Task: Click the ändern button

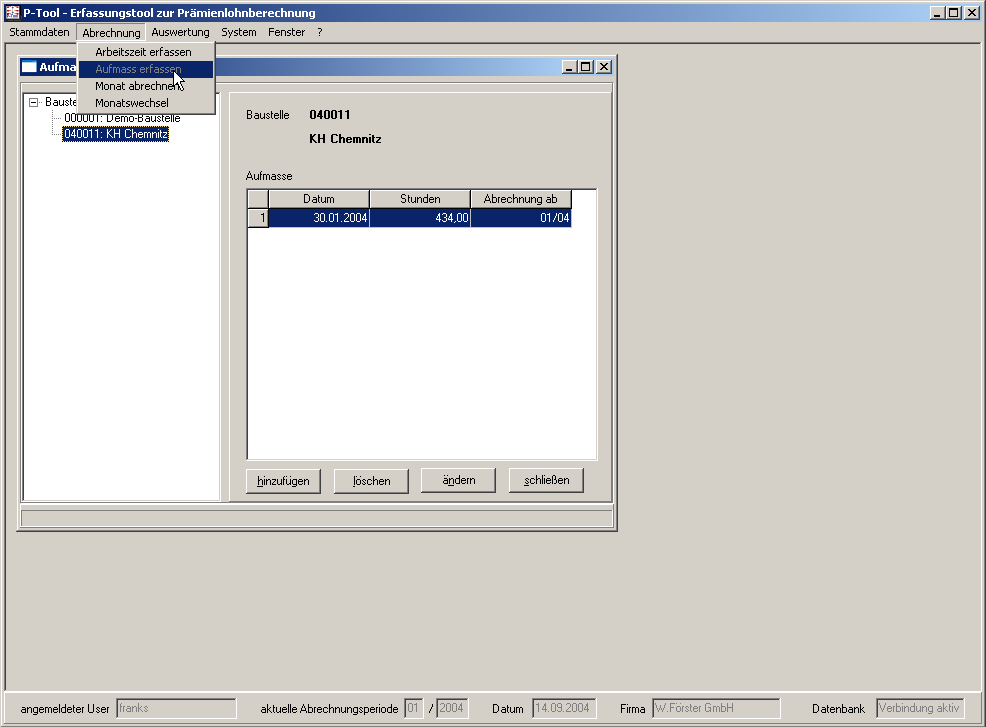Action: point(459,481)
